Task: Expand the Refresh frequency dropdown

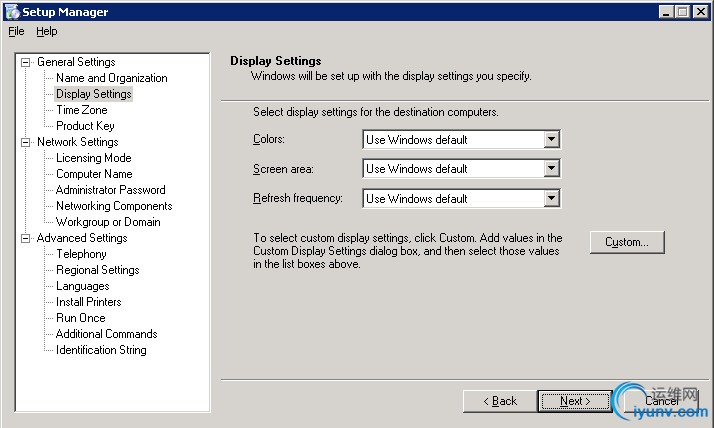Action: (551, 199)
